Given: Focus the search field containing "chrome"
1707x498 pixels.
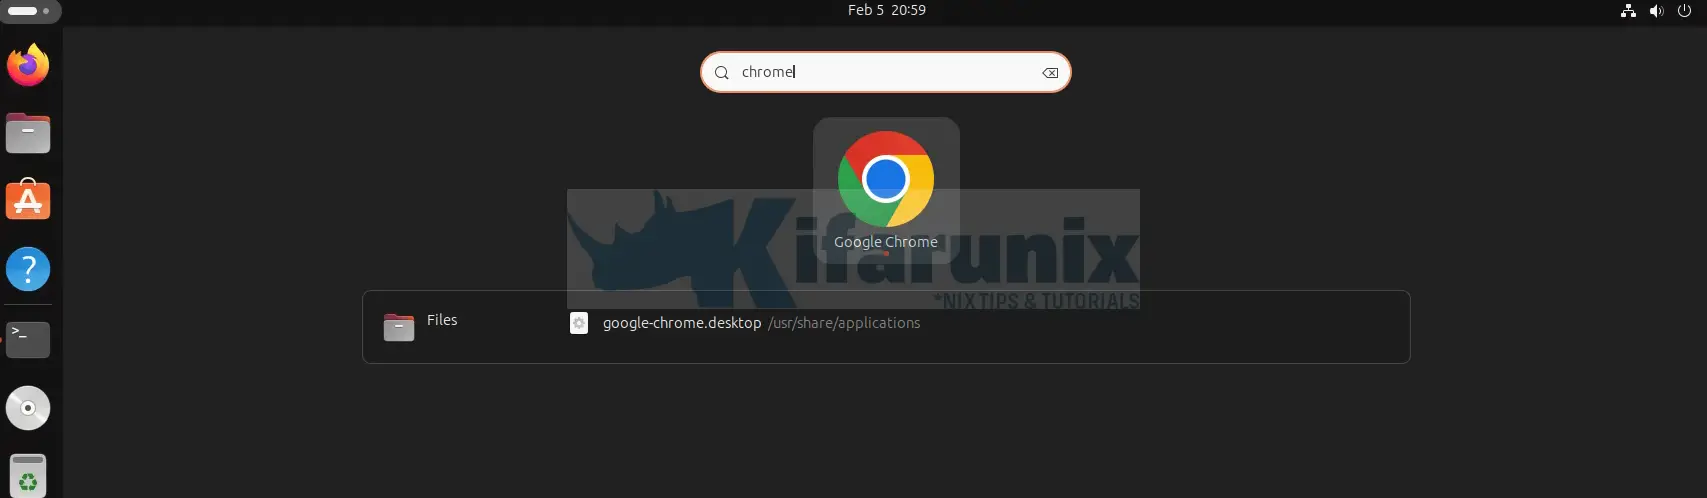Looking at the screenshot, I should pos(885,72).
